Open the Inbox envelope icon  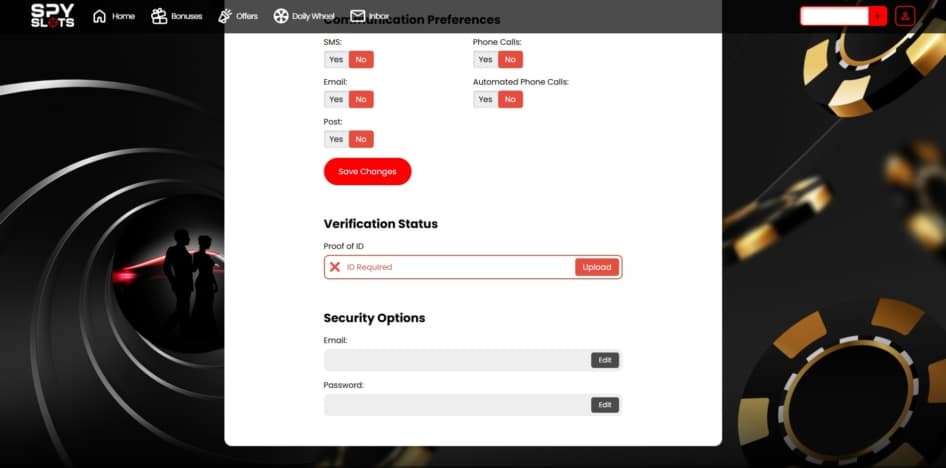click(358, 16)
